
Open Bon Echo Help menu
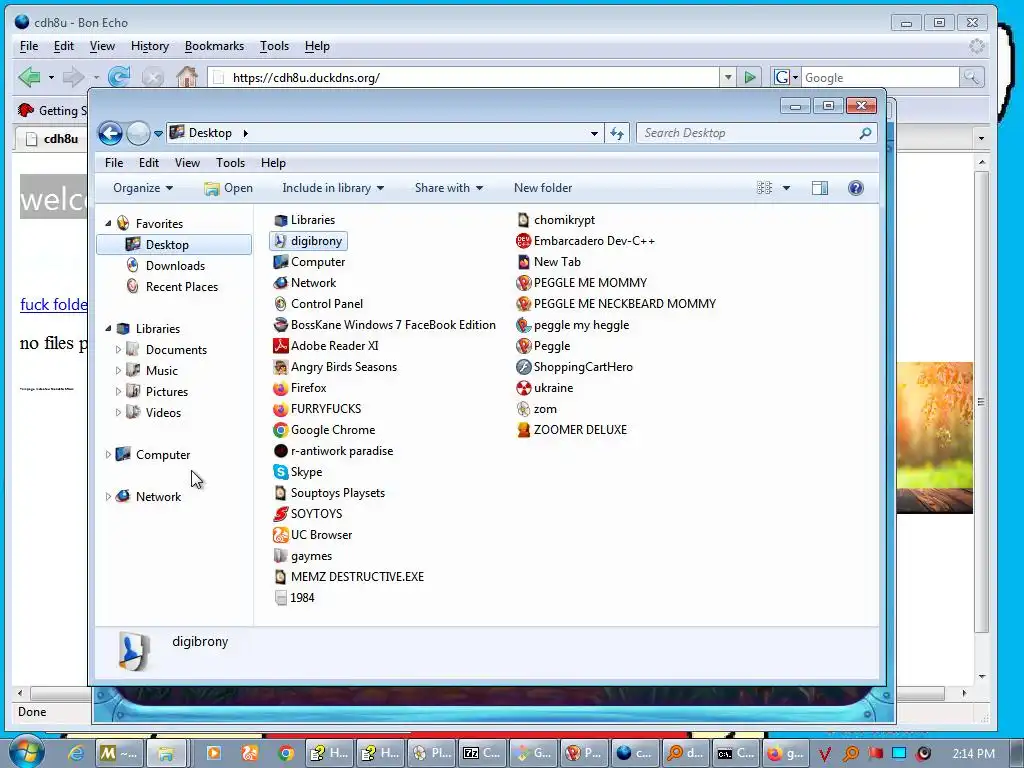tap(317, 46)
